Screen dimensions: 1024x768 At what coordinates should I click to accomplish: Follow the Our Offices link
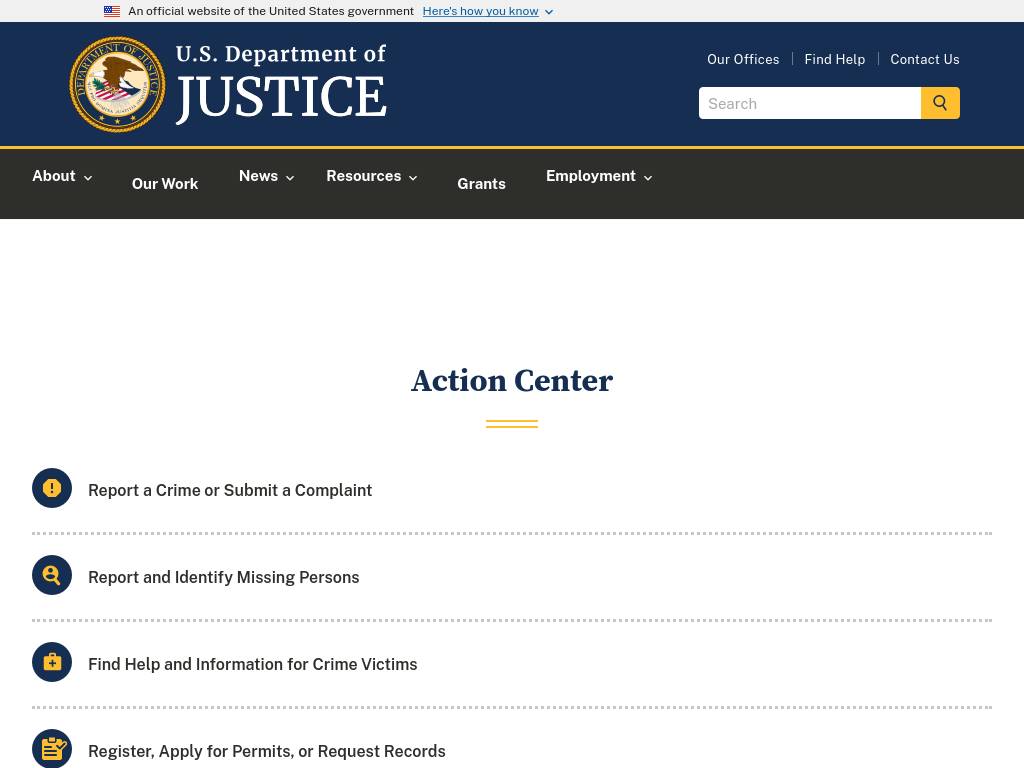click(743, 59)
